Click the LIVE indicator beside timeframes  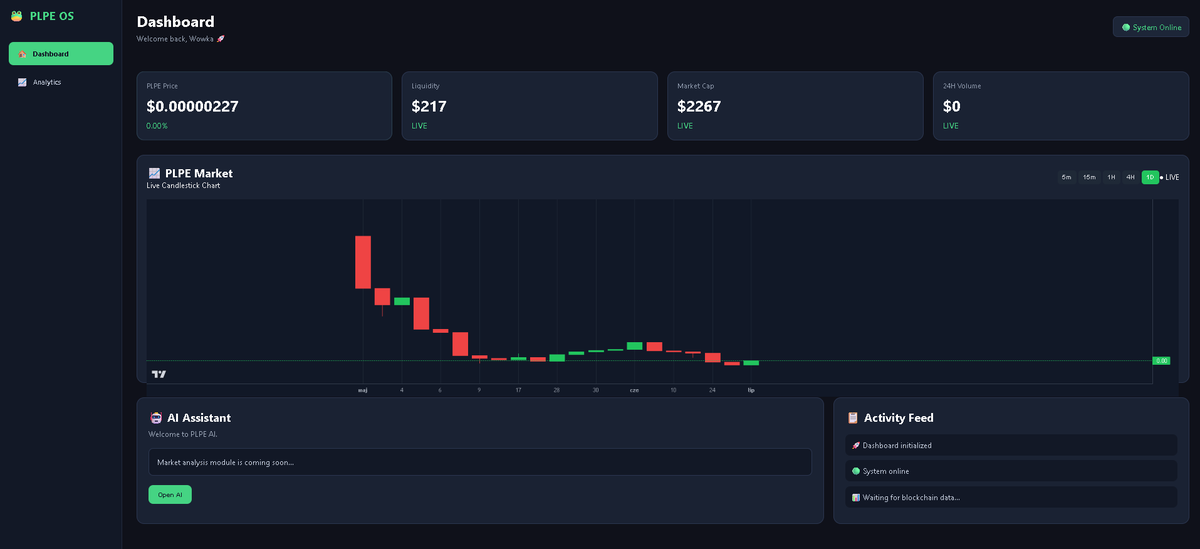point(1170,177)
